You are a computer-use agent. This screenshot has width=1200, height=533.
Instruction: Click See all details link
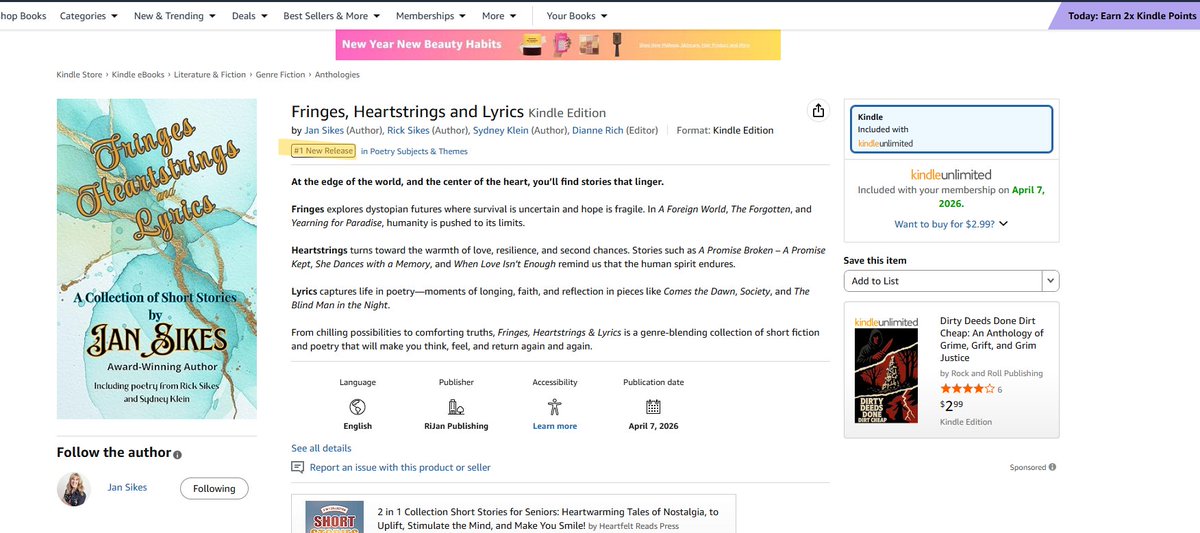[321, 449]
